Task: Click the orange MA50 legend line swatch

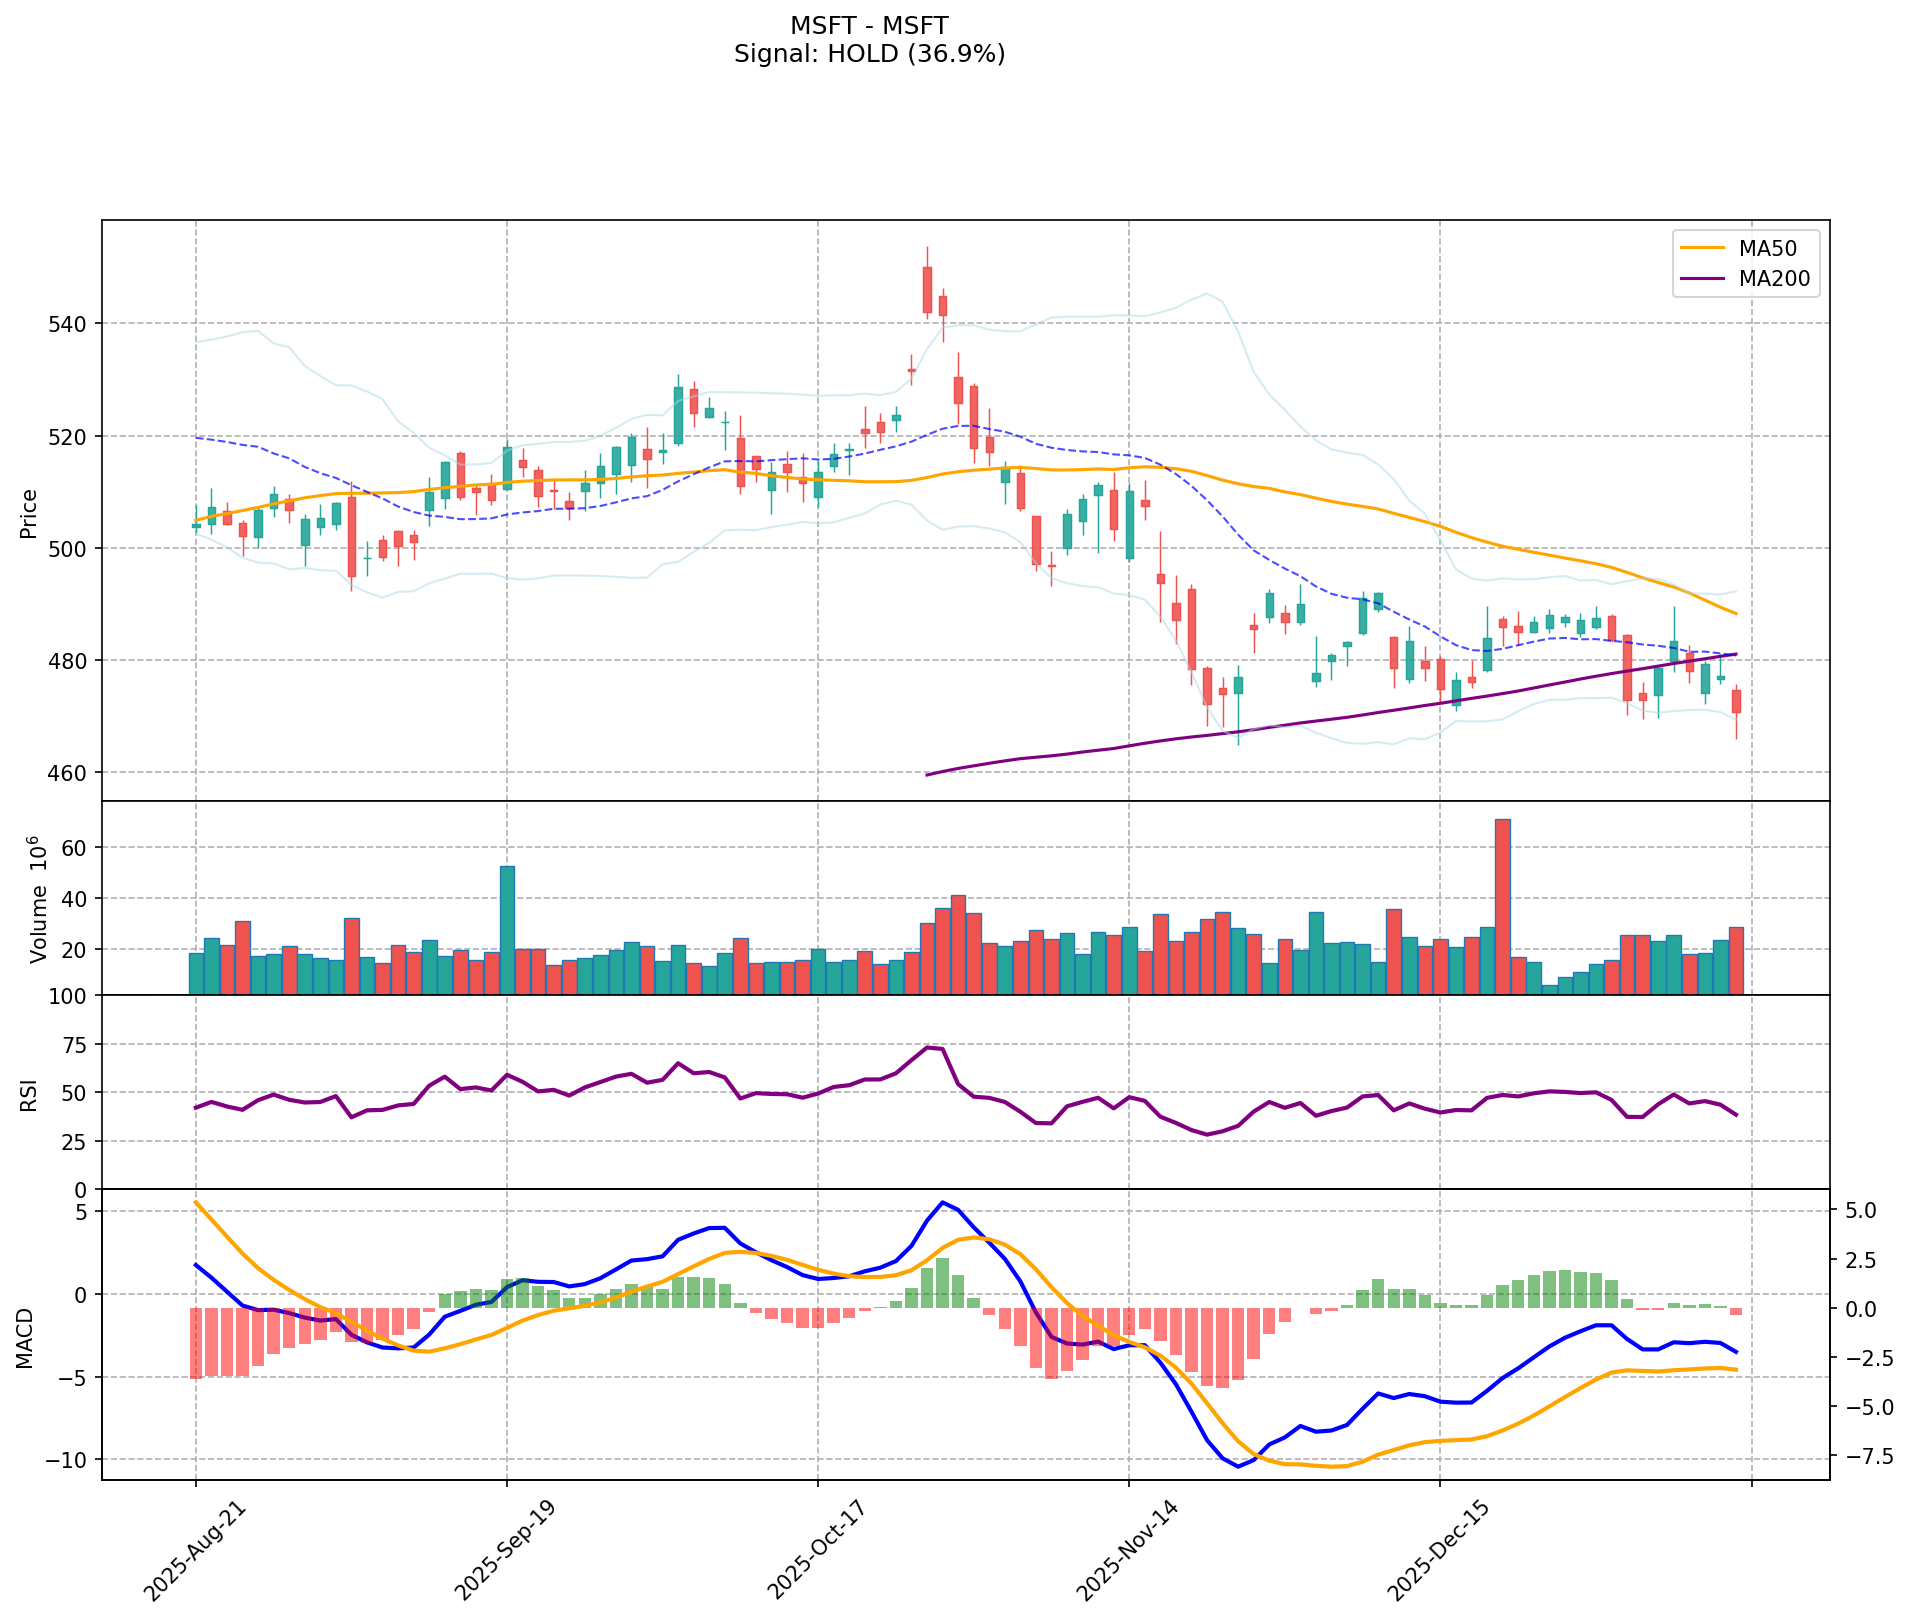Action: coord(1702,247)
